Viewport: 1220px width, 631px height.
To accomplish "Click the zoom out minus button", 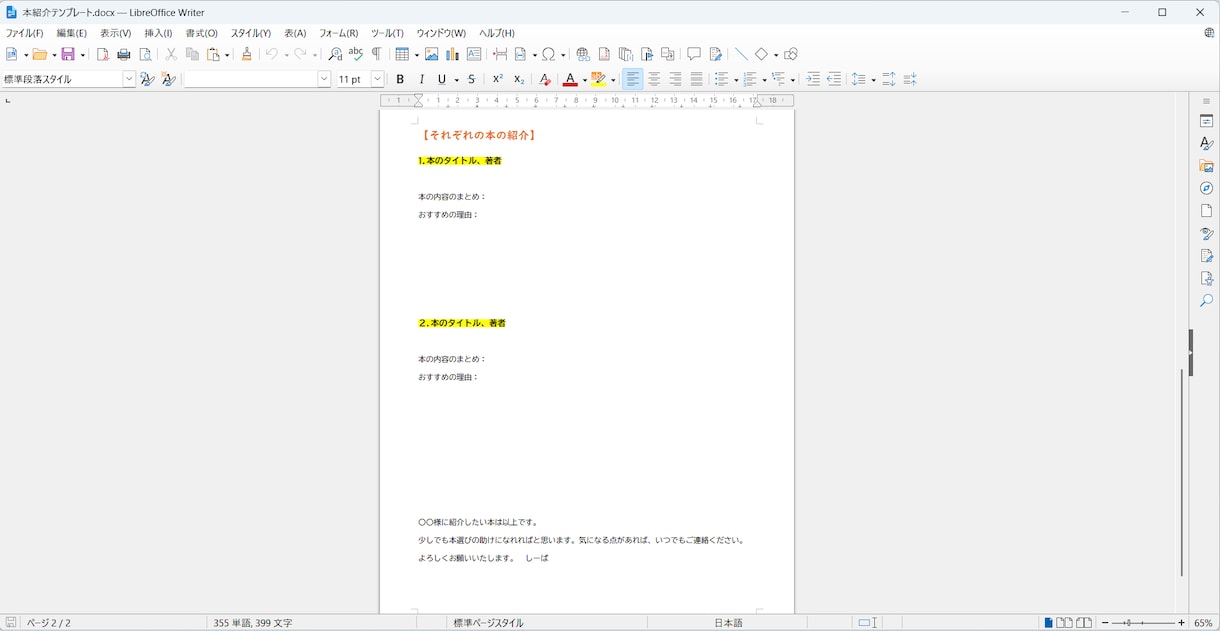I will (x=1105, y=623).
